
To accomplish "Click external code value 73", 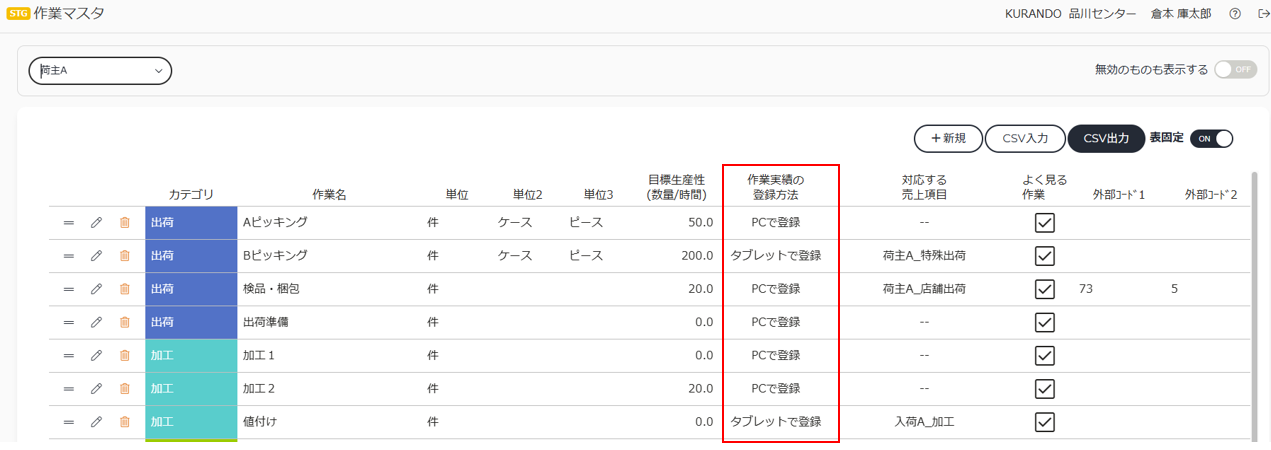I will point(1086,289).
